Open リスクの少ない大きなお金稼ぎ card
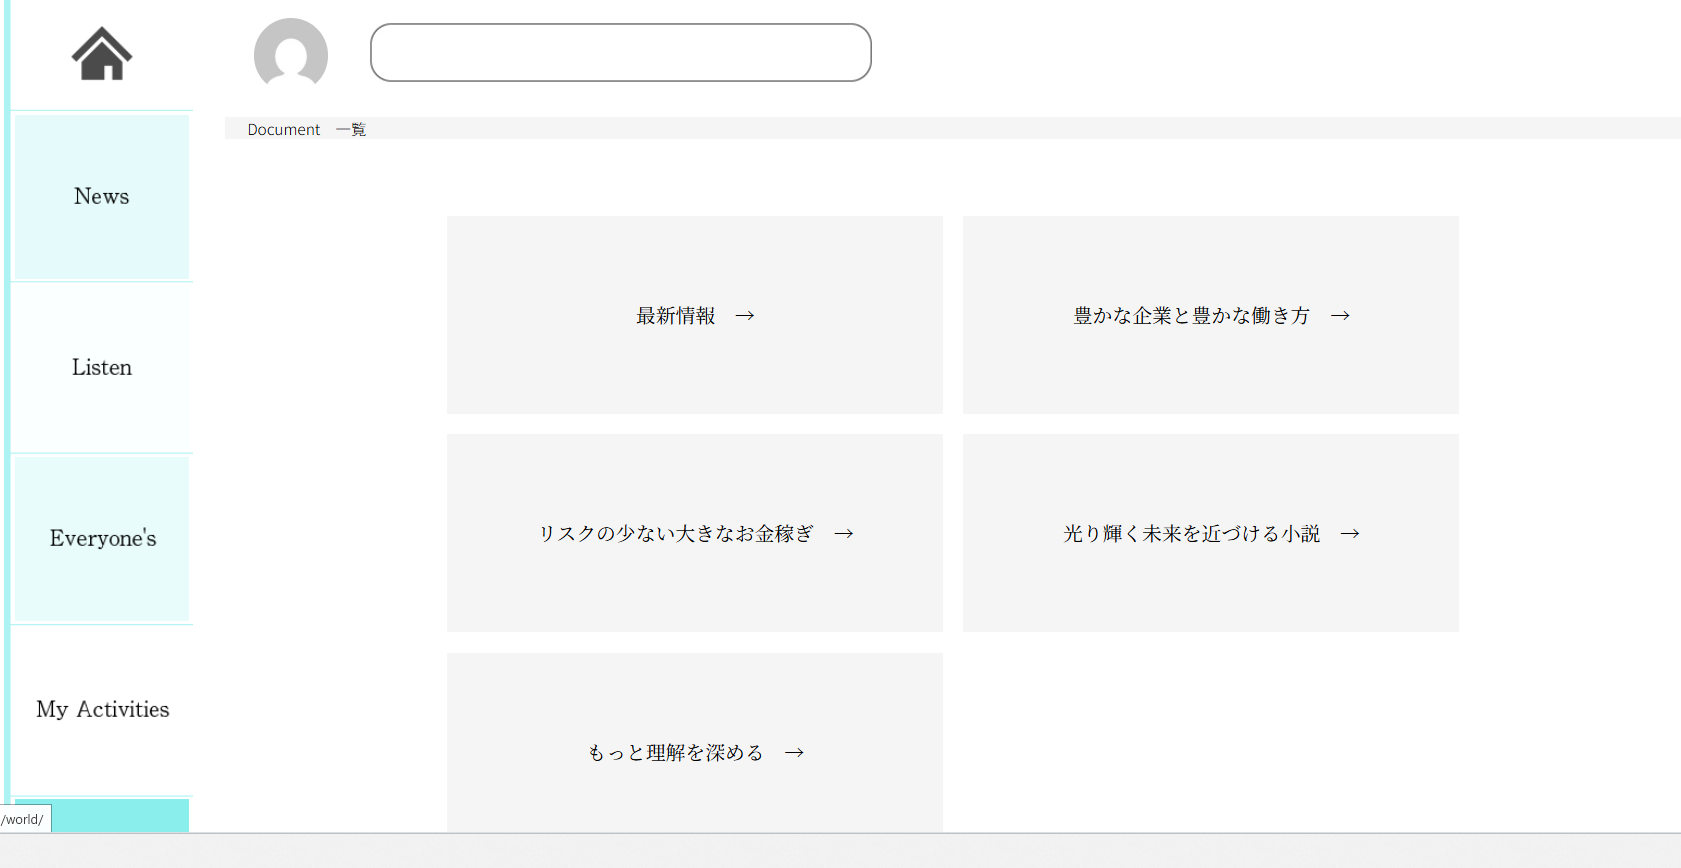Viewport: 1681px width, 868px height. point(695,533)
